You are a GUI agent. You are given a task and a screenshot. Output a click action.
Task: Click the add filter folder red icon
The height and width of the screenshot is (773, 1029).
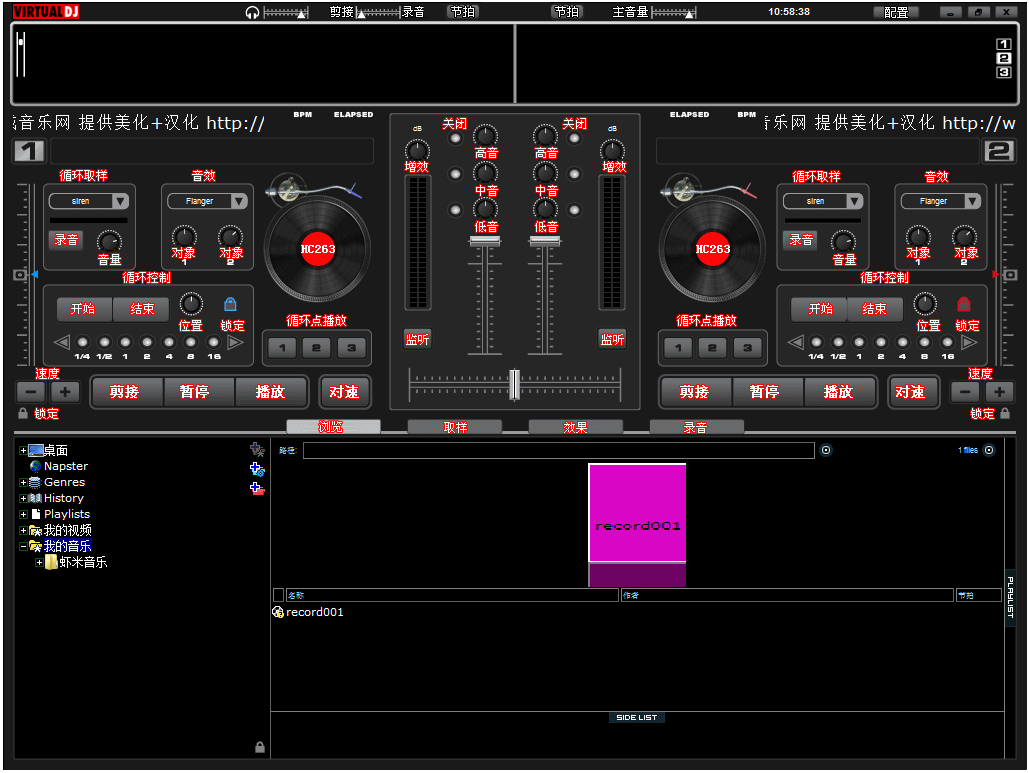click(257, 489)
